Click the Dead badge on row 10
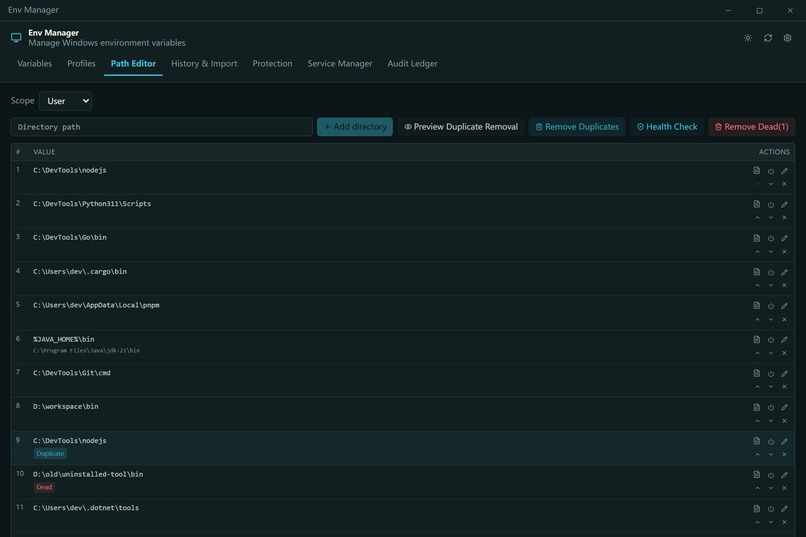 (44, 487)
